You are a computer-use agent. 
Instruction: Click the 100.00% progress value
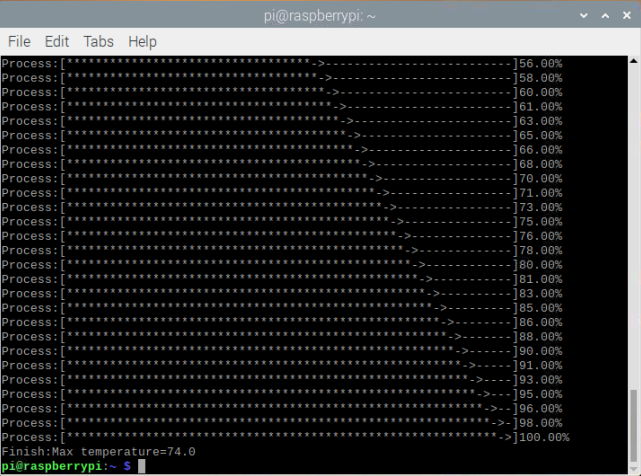point(544,438)
